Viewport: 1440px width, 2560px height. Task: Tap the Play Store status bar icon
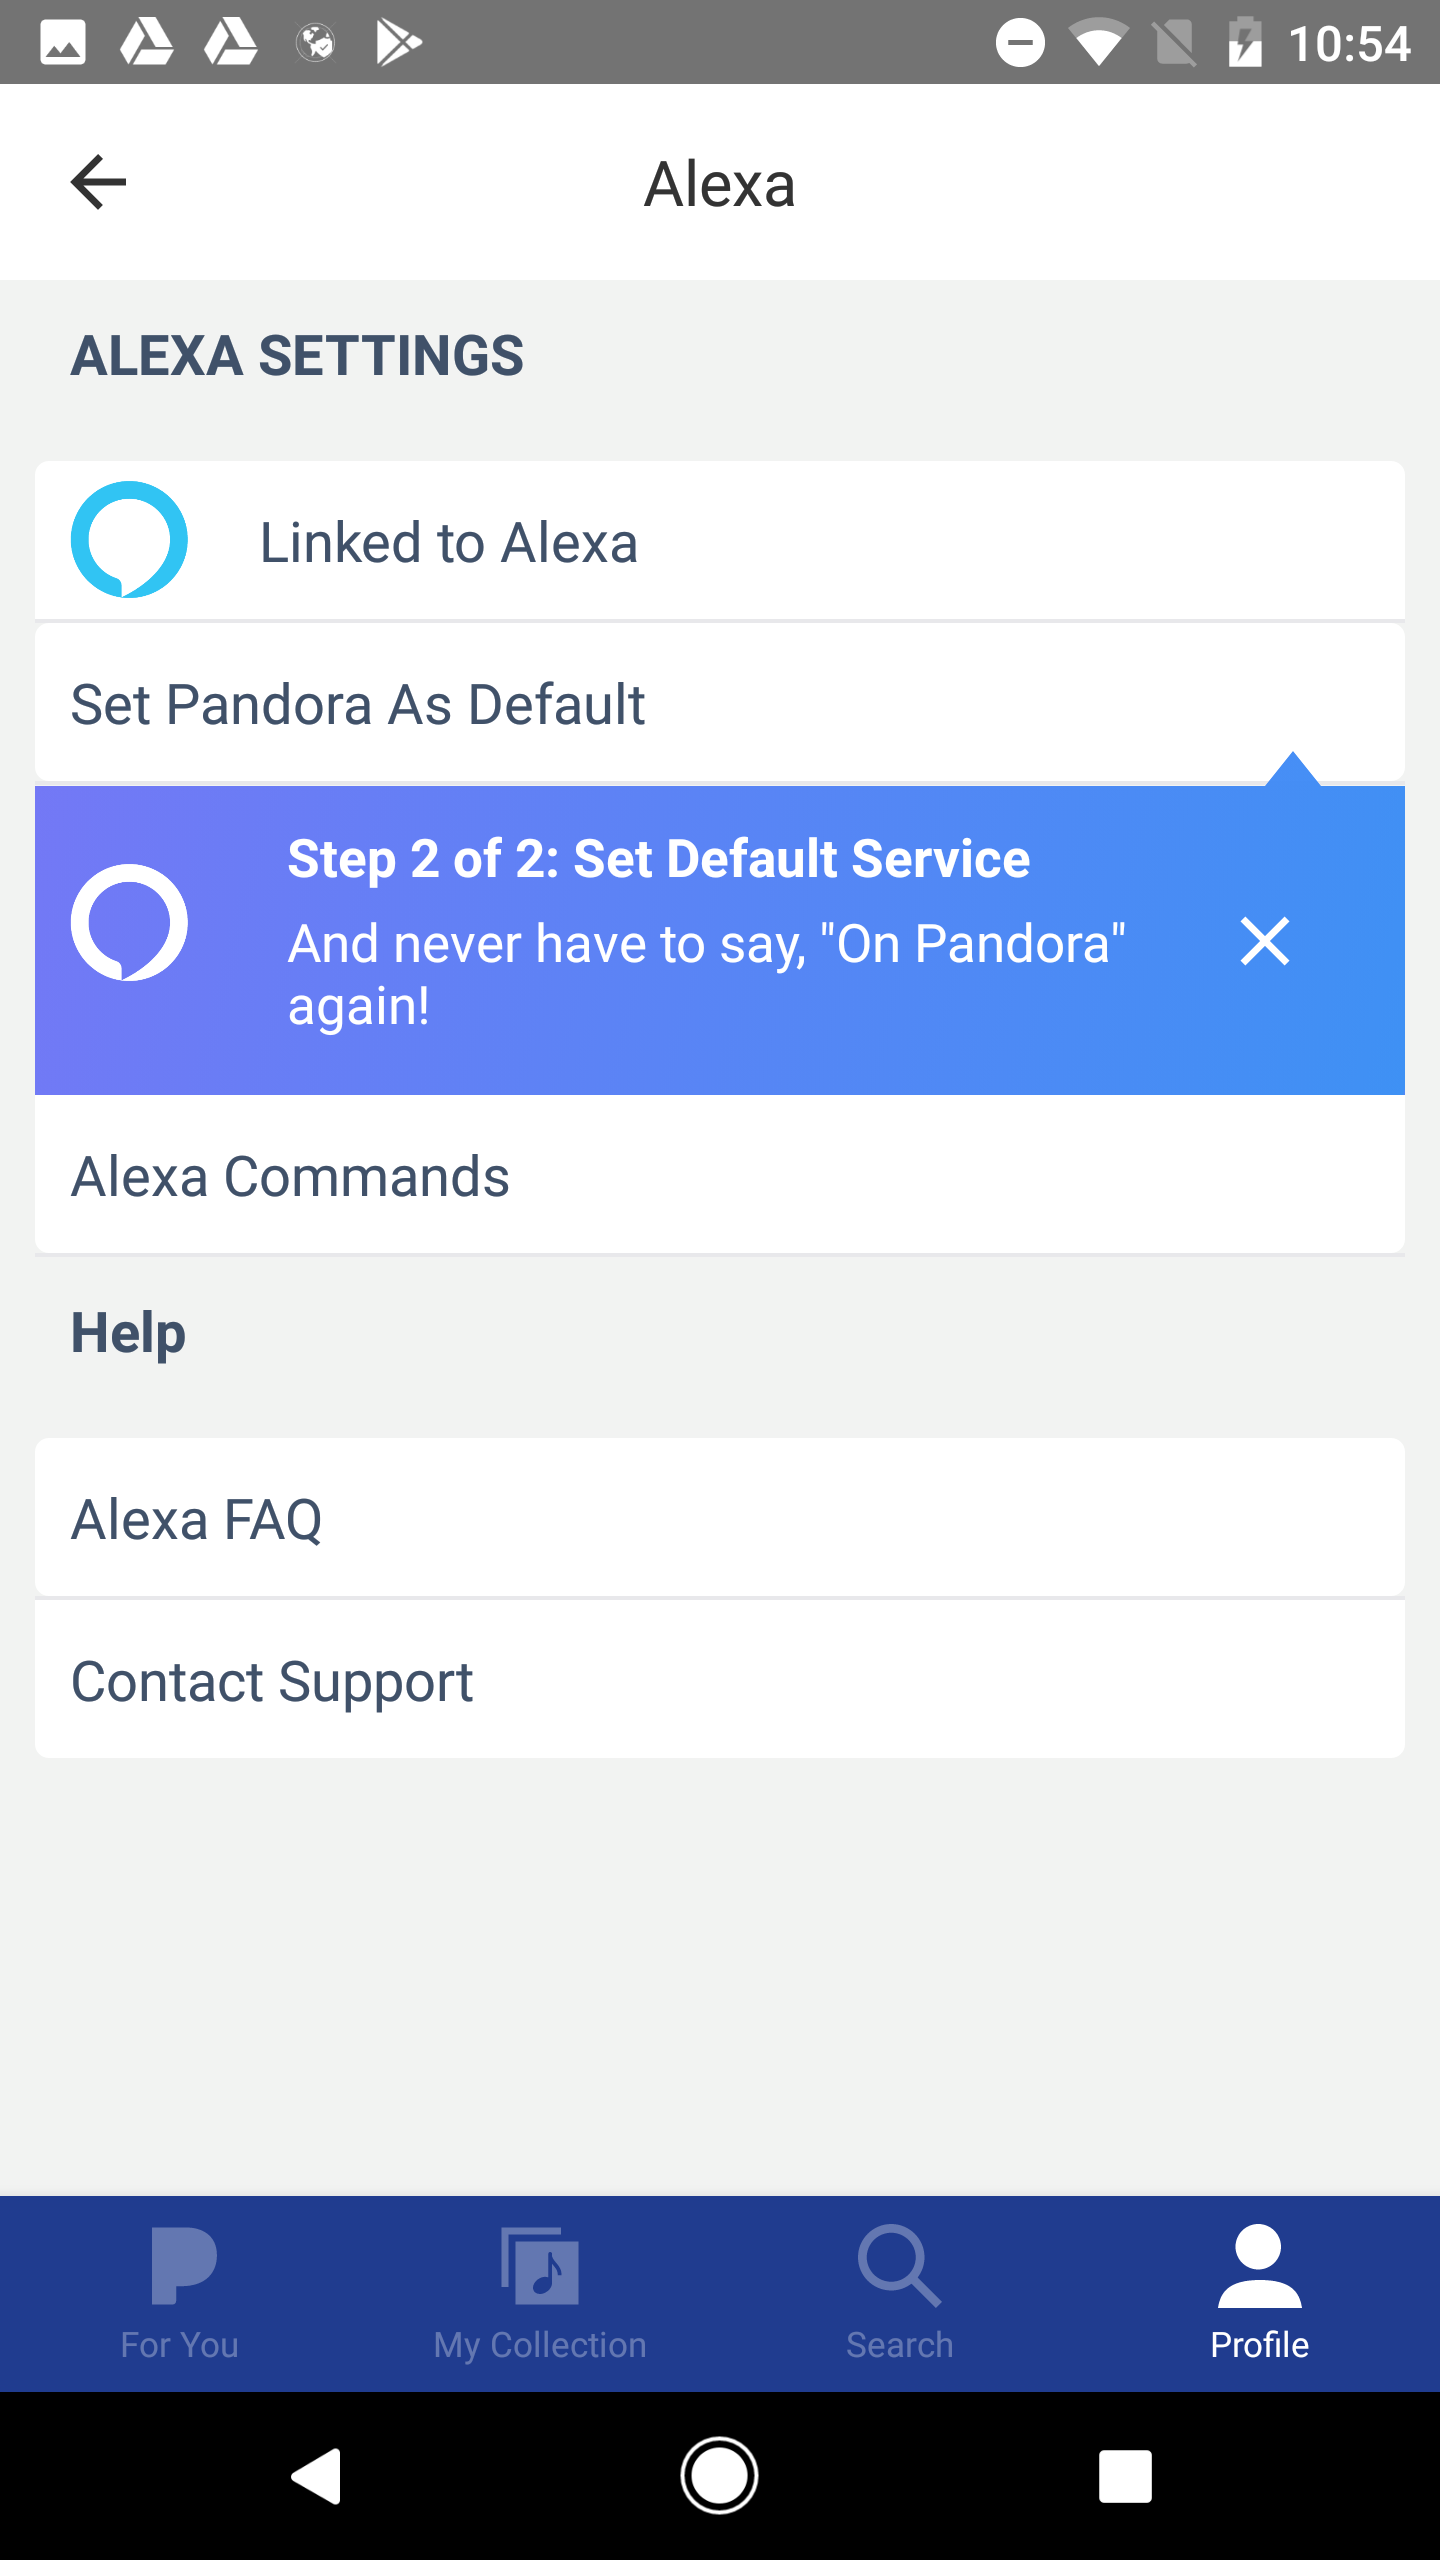397,43
